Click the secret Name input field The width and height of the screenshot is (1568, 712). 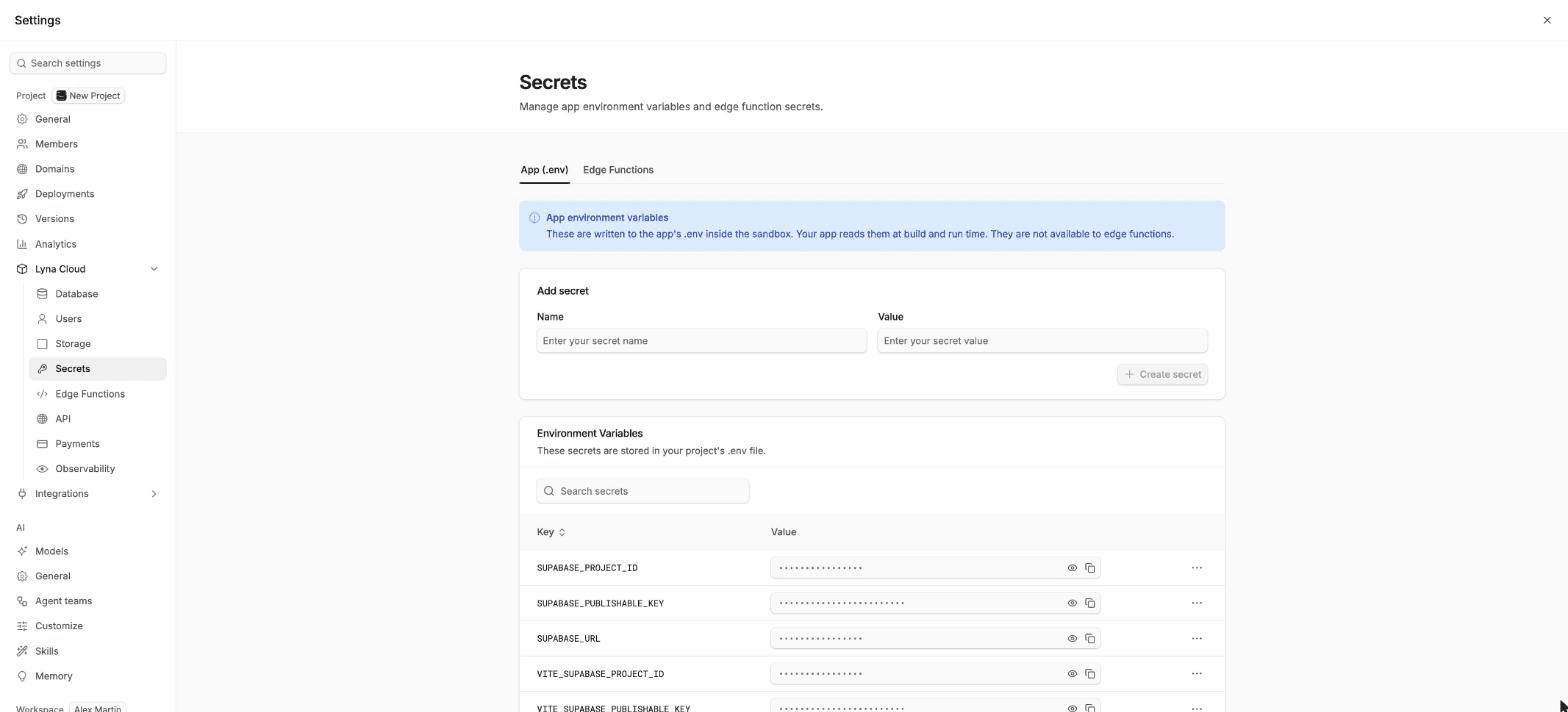click(702, 341)
